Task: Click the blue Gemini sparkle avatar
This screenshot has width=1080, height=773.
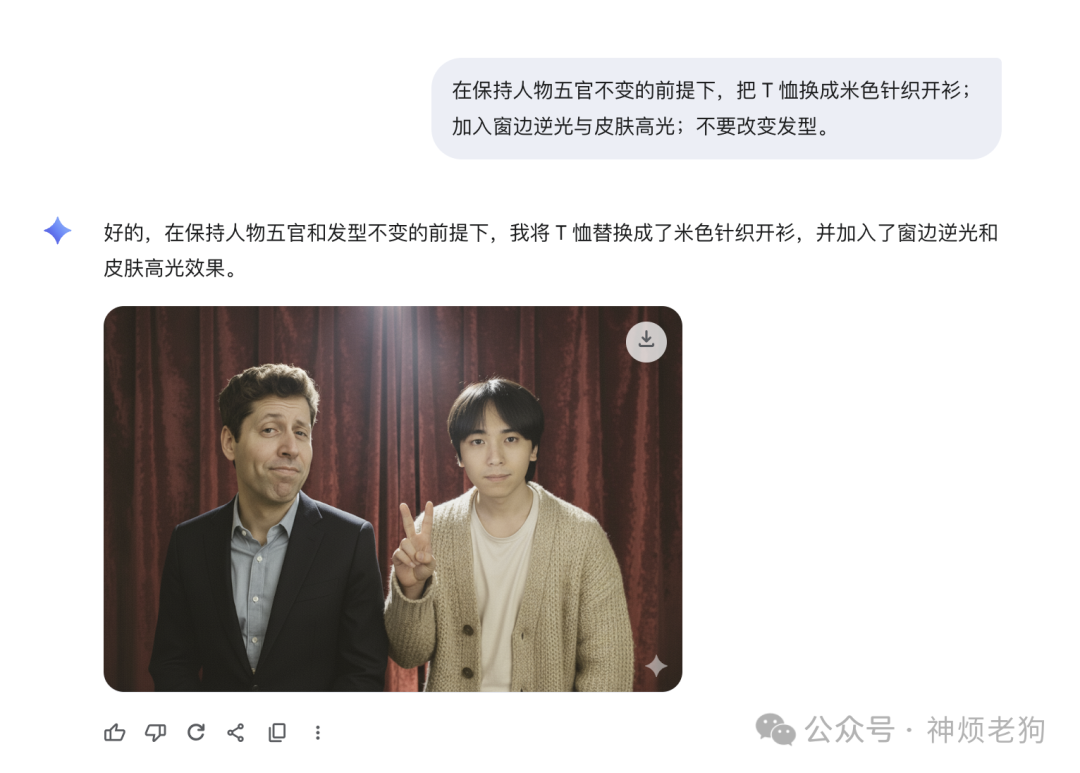Action: click(57, 231)
